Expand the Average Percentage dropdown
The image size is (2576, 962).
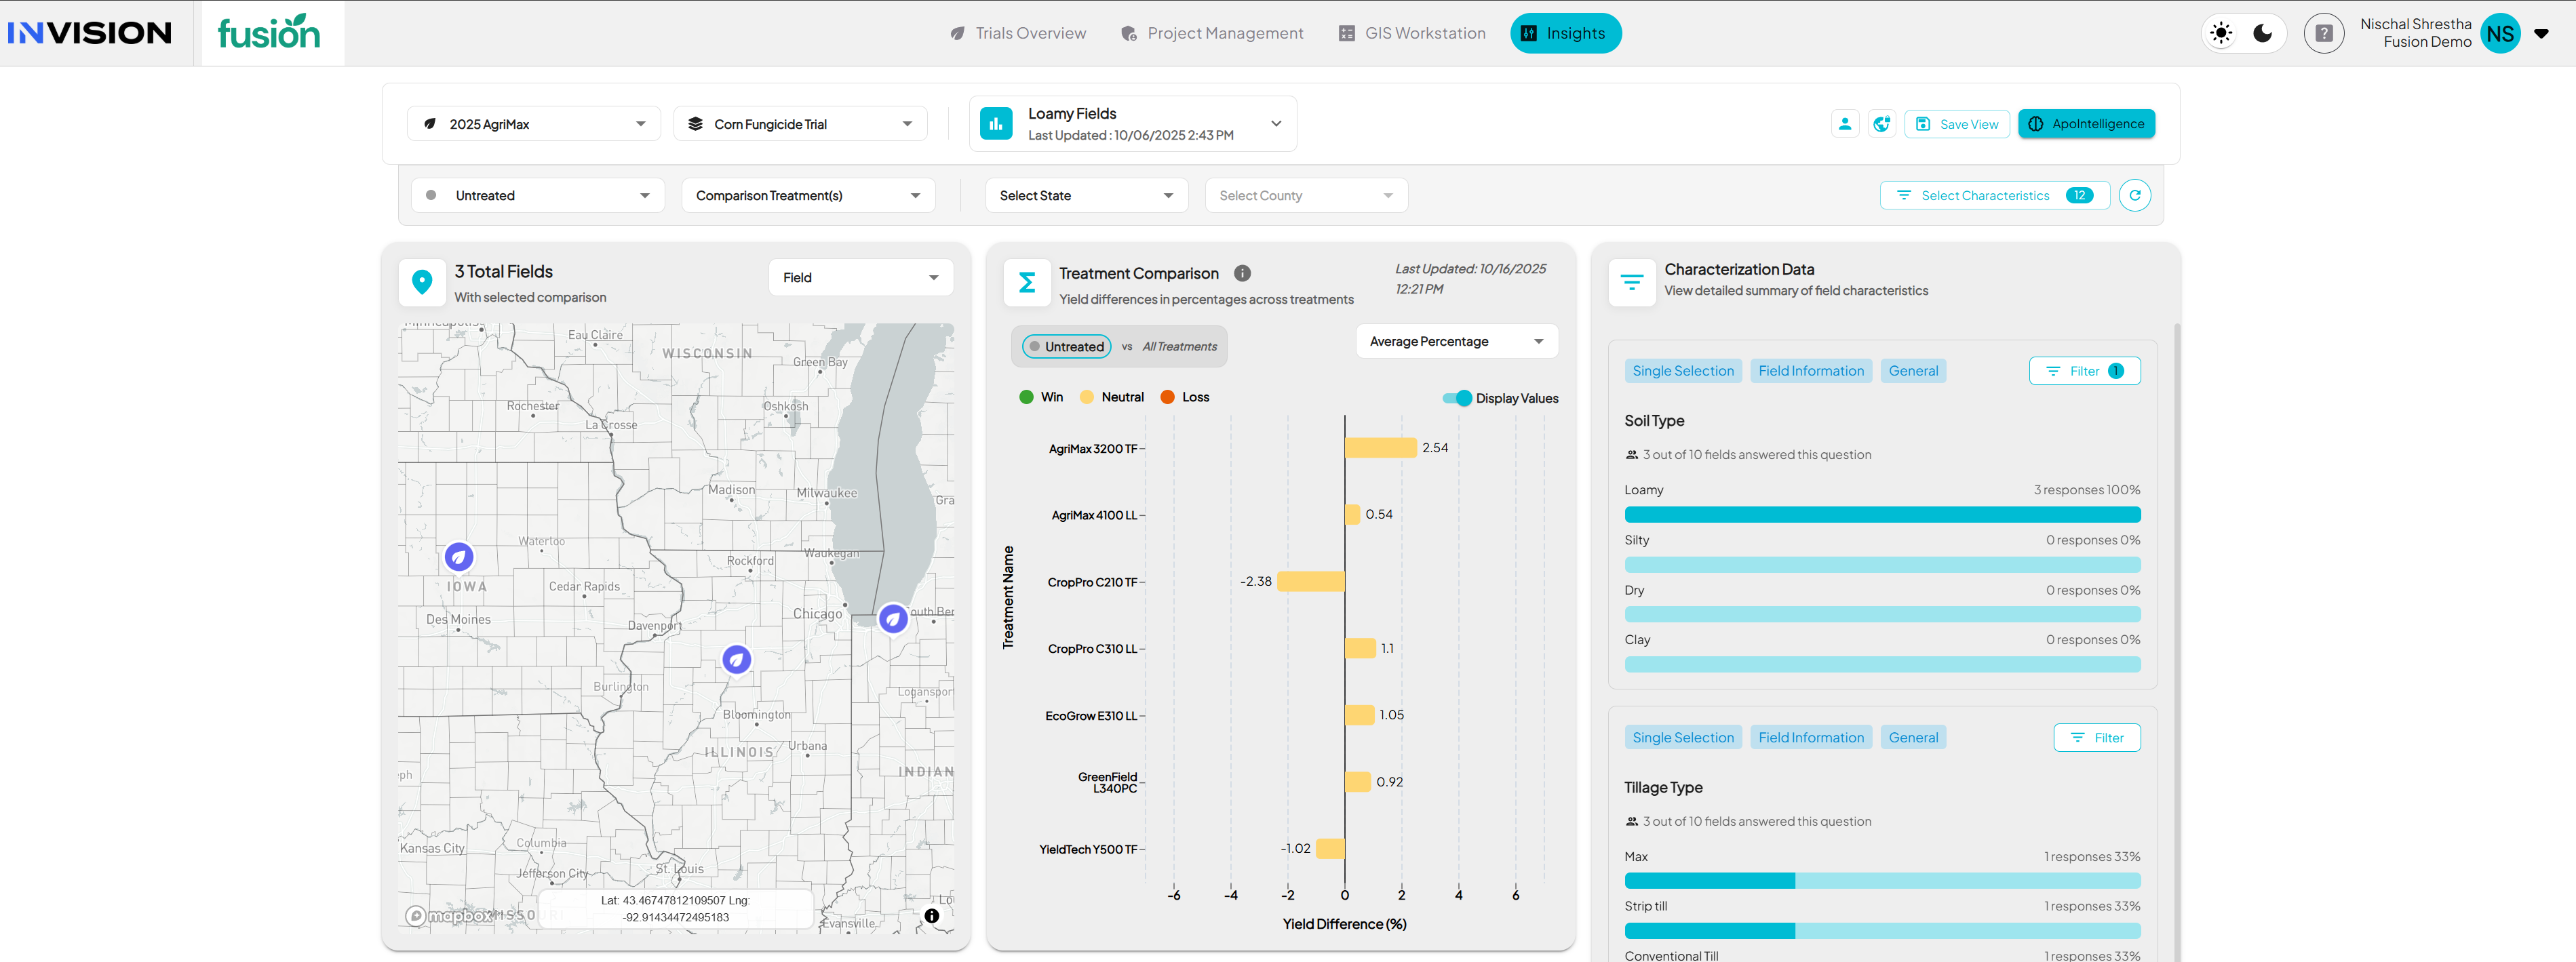(x=1456, y=341)
